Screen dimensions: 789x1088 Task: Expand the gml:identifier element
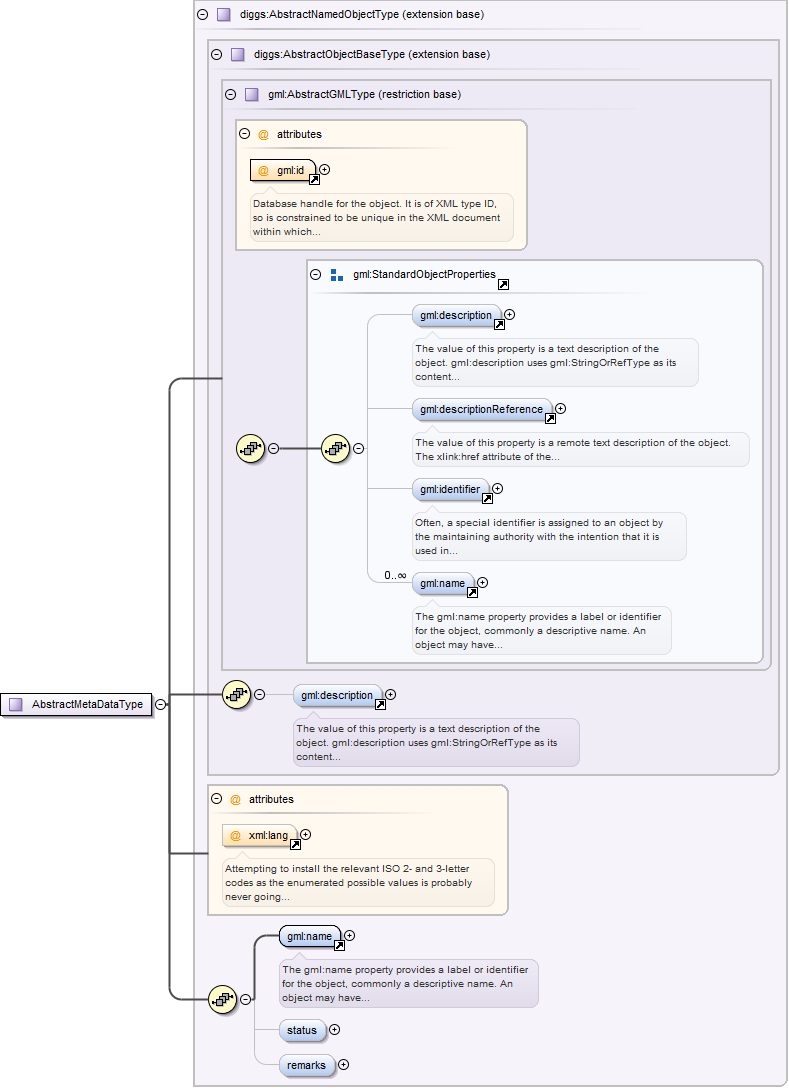point(497,489)
